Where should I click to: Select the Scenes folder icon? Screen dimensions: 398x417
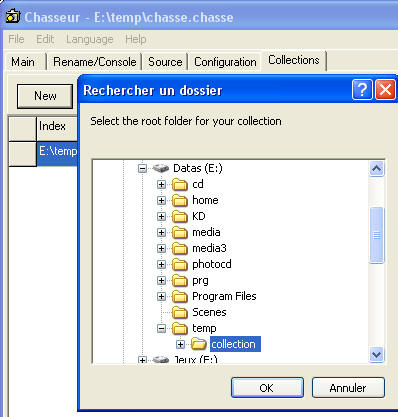180,312
